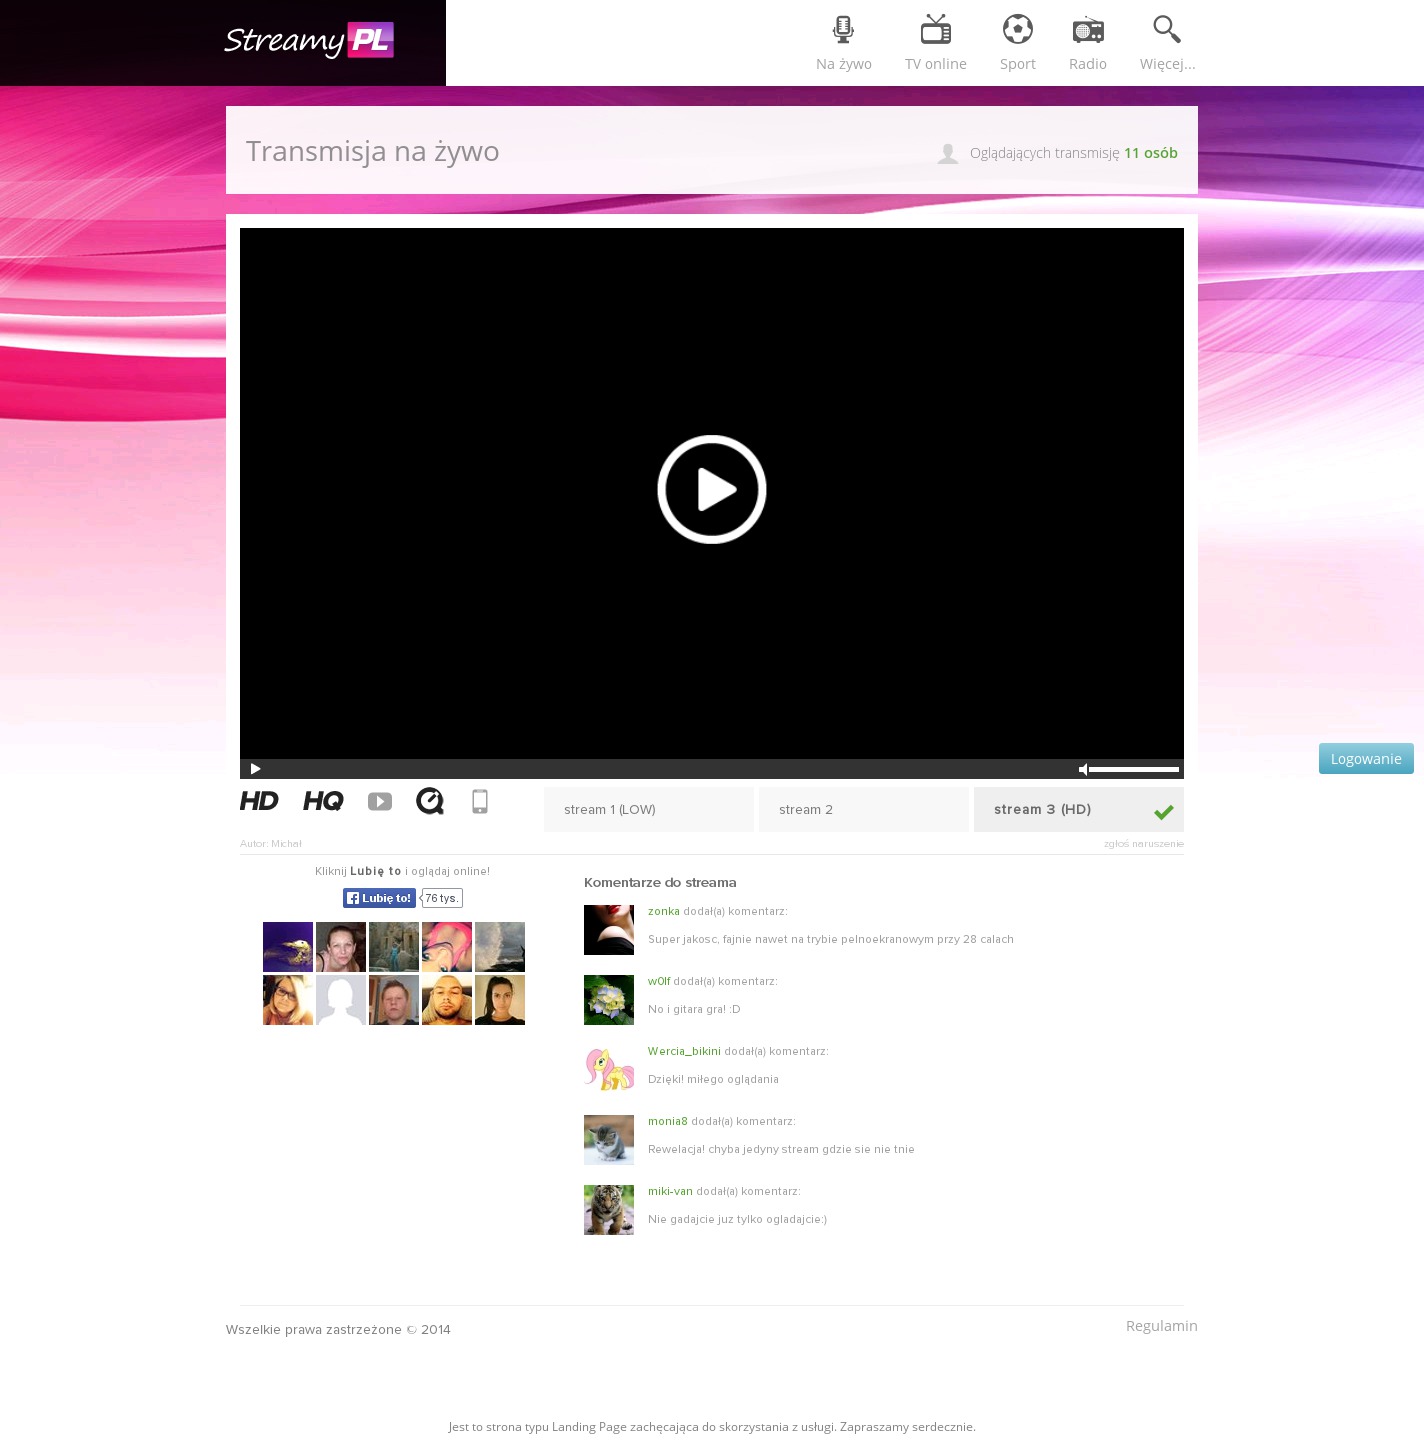Click the soccer ball Sport icon
Image resolution: width=1424 pixels, height=1452 pixels.
1017,30
